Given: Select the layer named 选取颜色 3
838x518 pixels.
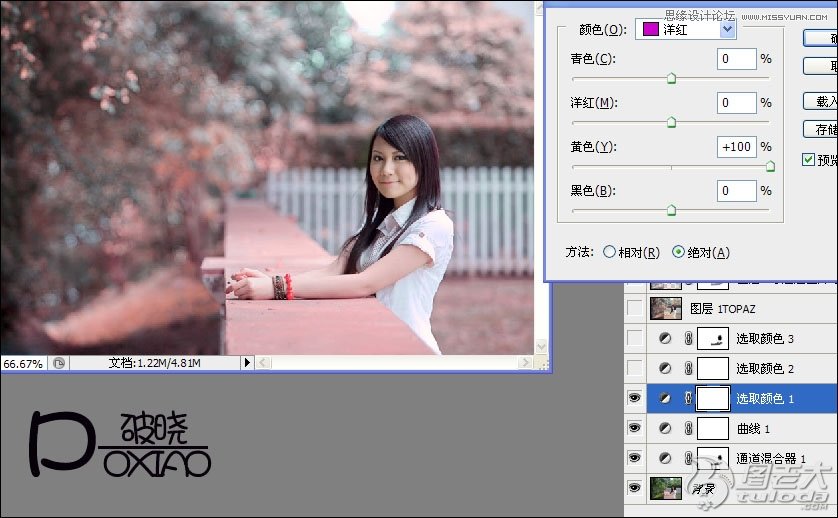Looking at the screenshot, I should coord(765,338).
